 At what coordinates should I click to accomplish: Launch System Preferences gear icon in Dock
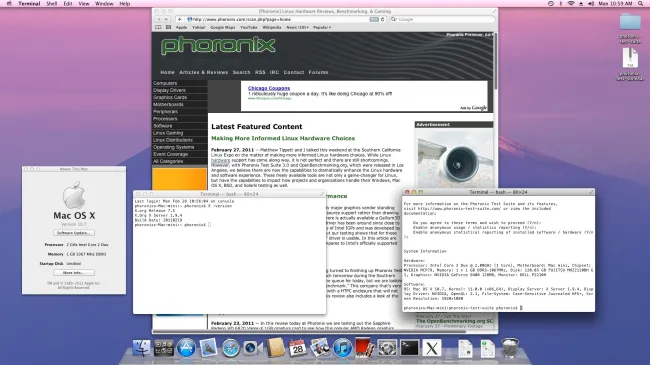click(x=387, y=348)
